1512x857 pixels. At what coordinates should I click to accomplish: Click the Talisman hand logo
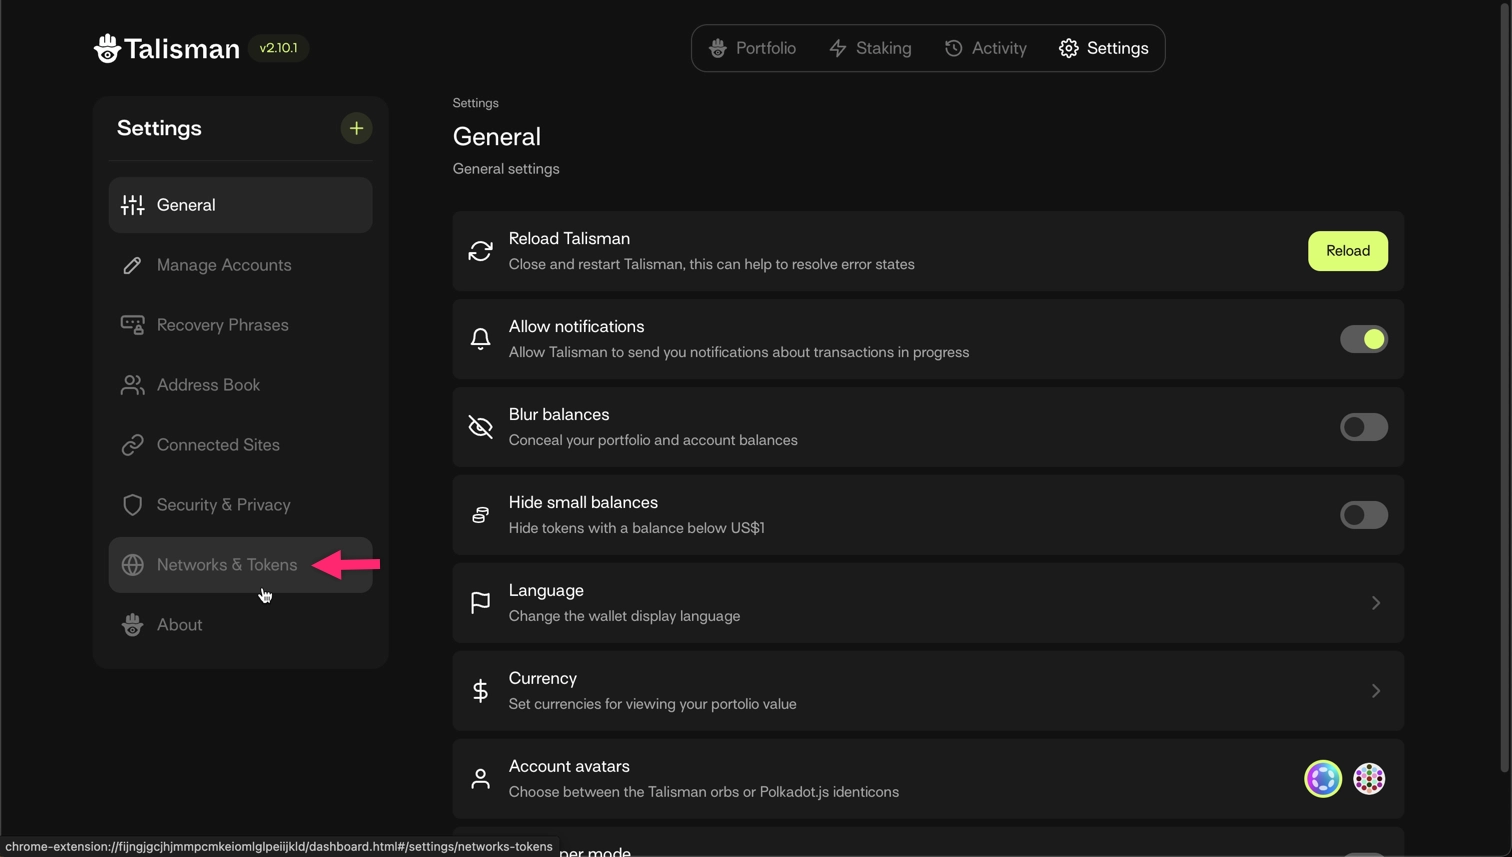coord(107,48)
